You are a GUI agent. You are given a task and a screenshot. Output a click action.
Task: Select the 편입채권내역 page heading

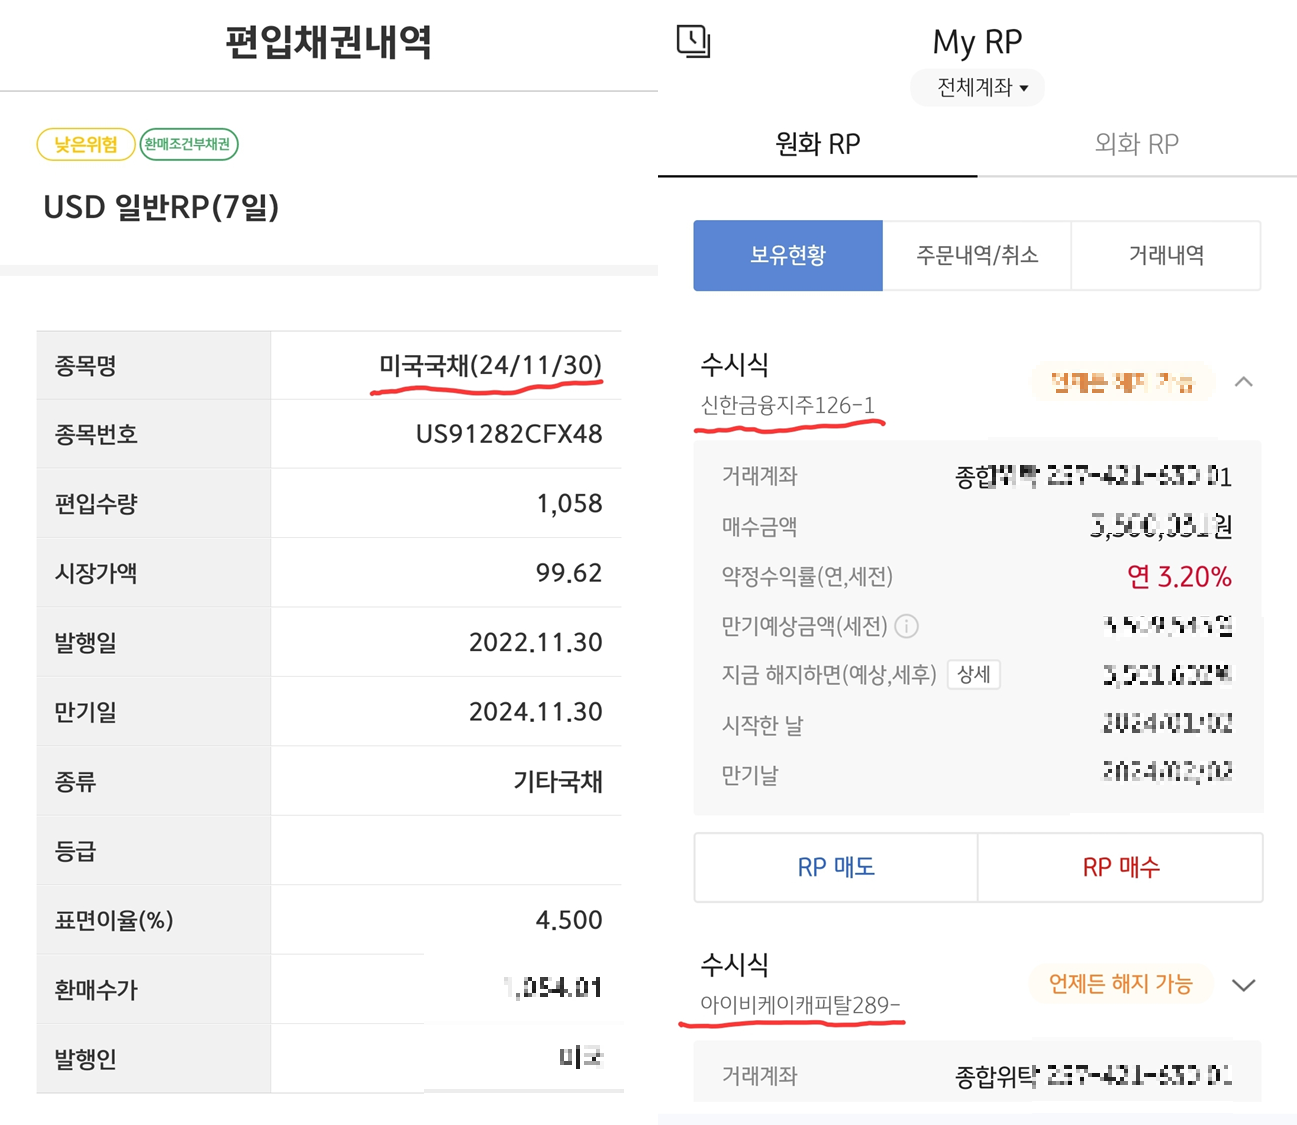pos(328,43)
